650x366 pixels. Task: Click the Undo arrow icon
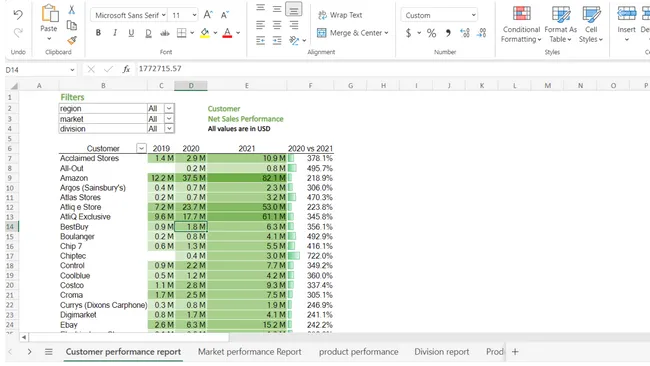[18, 15]
